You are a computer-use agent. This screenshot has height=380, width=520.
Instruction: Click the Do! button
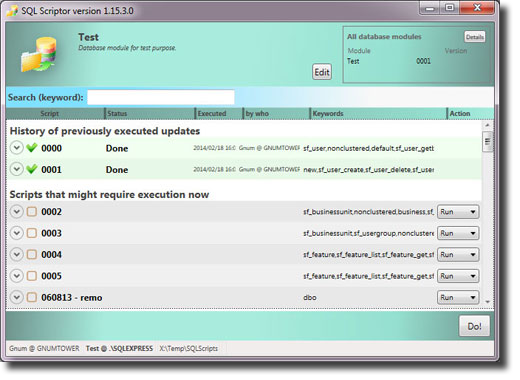pyautogui.click(x=474, y=326)
